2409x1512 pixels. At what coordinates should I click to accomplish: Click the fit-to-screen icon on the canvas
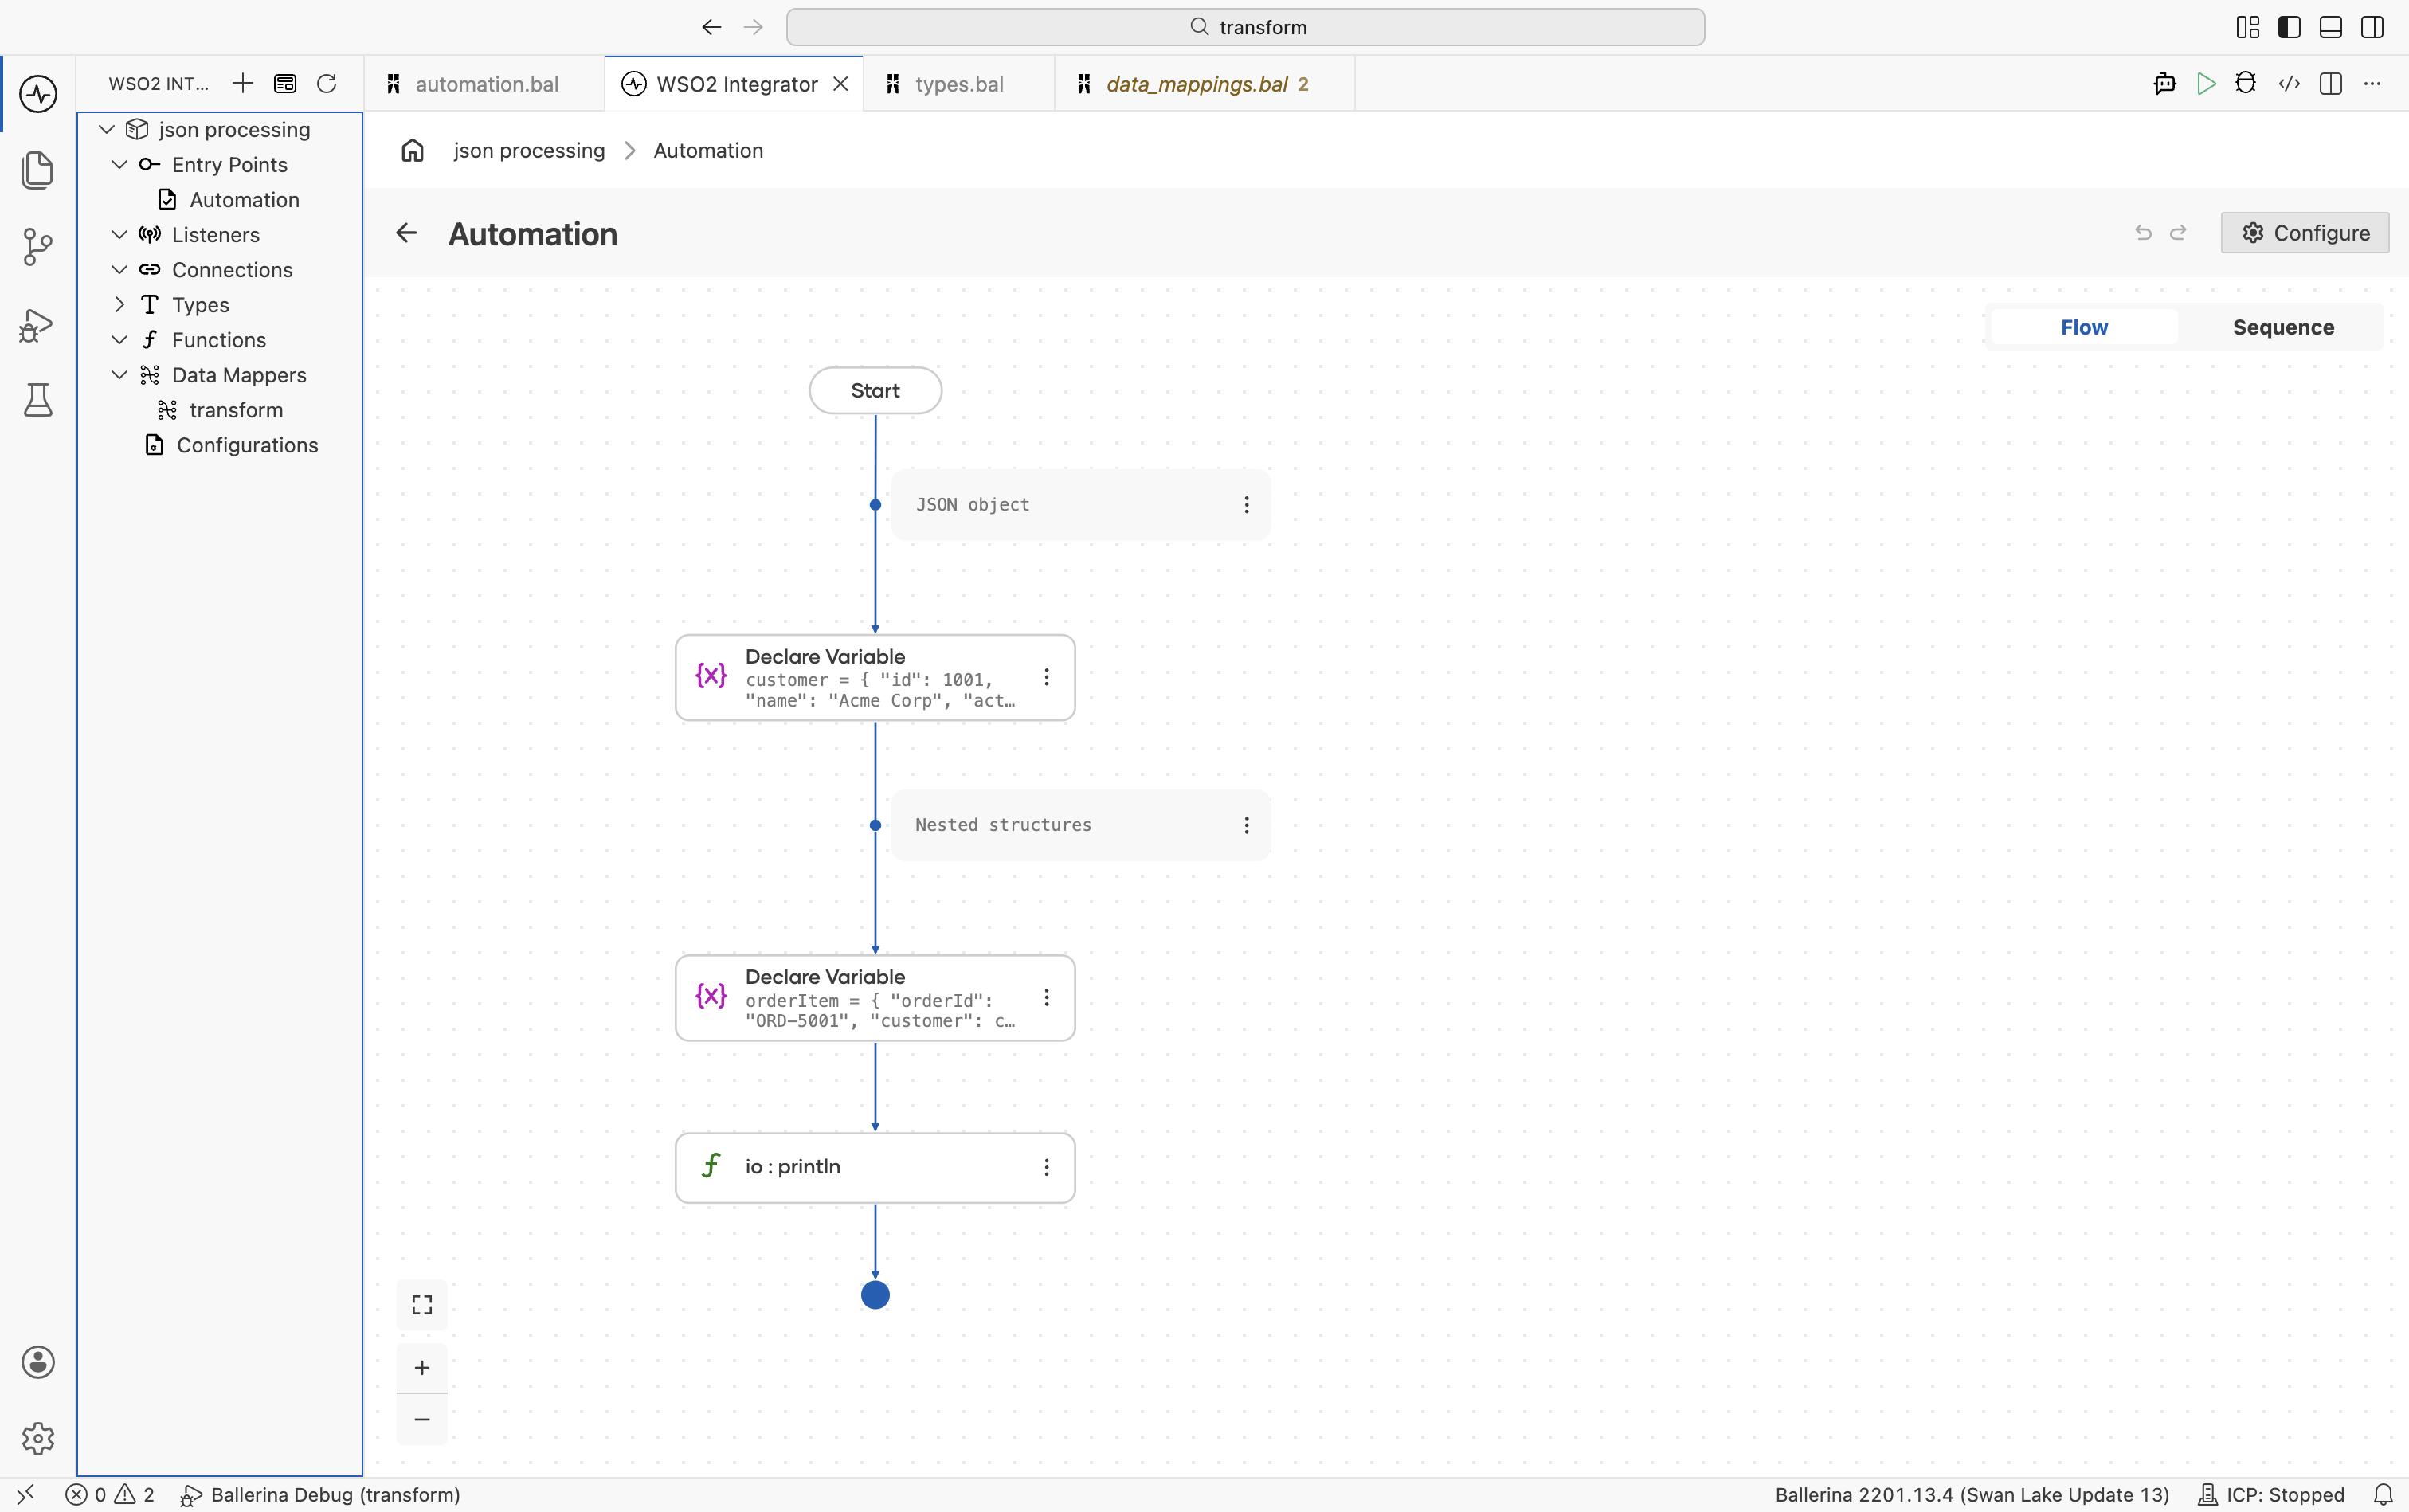422,1304
